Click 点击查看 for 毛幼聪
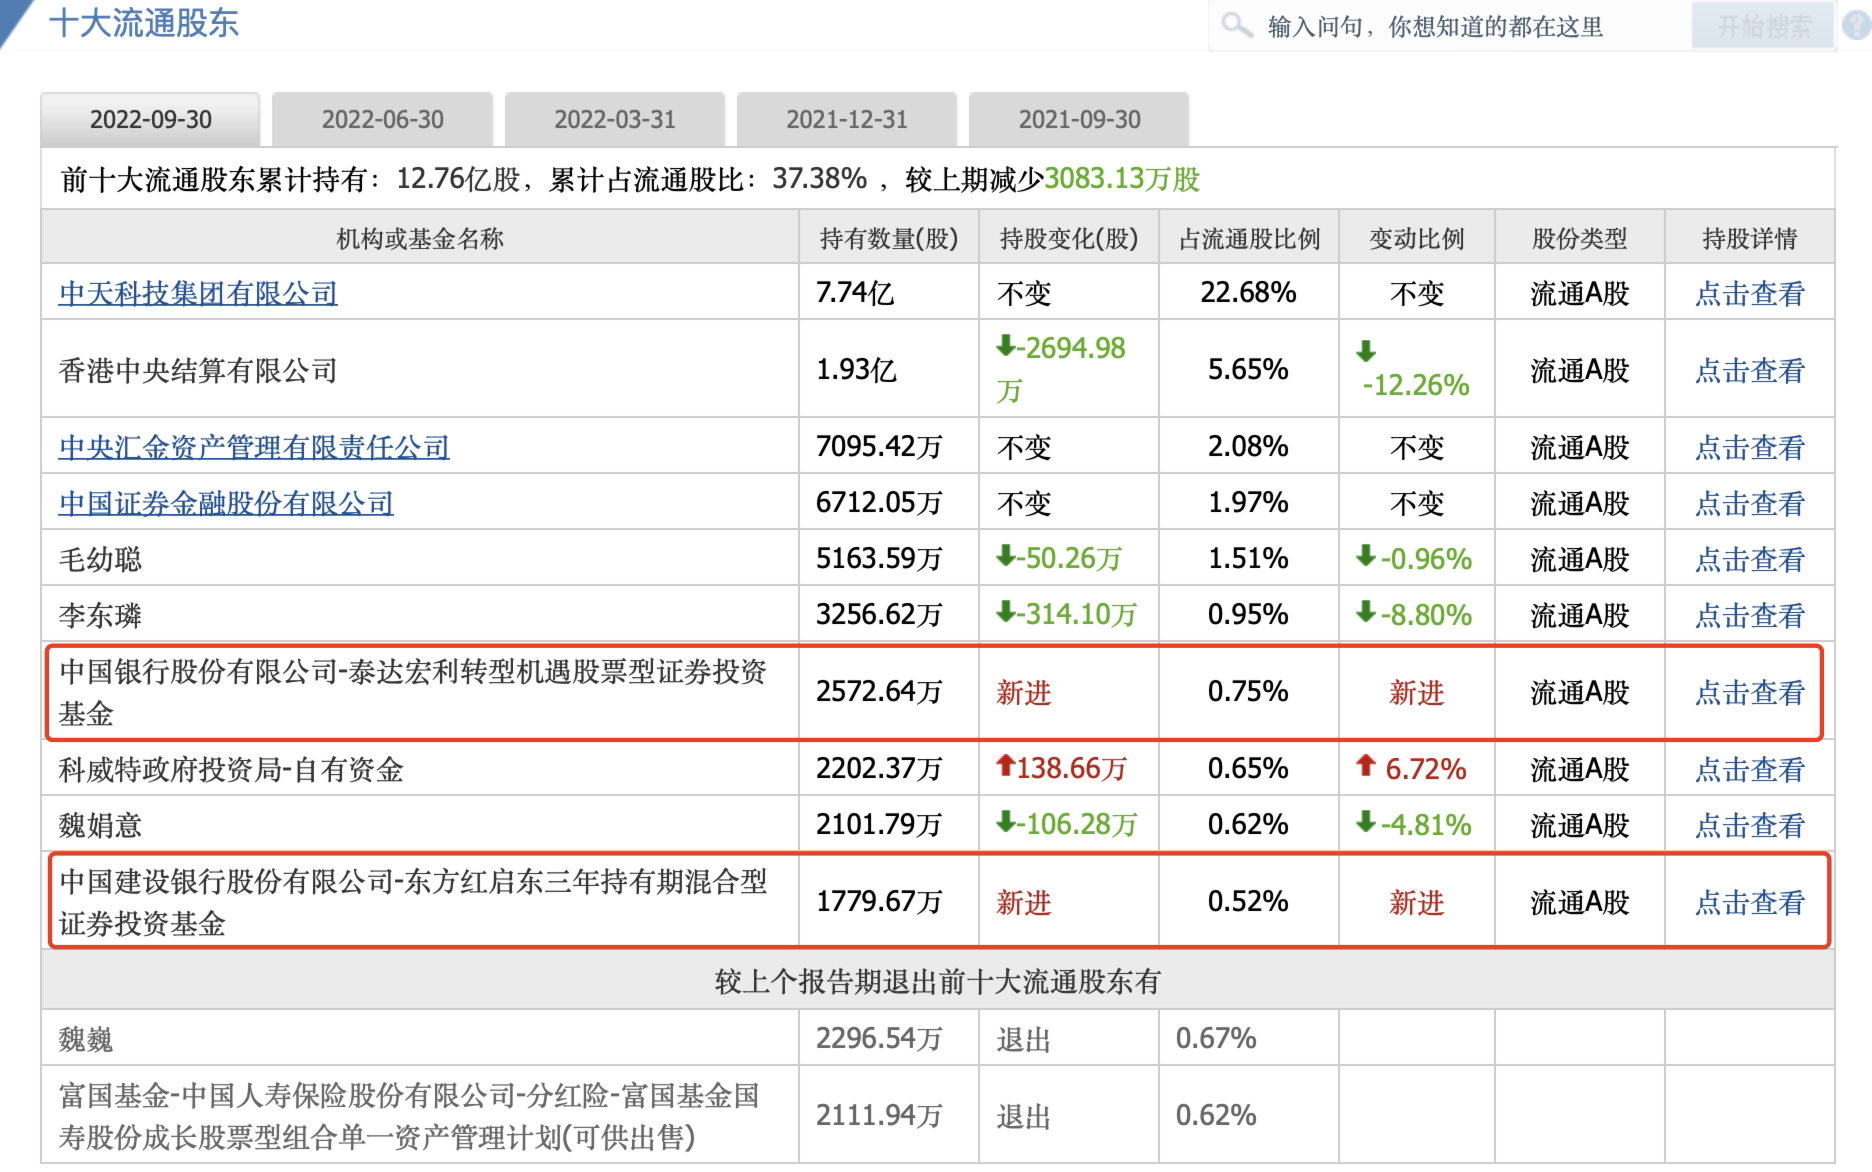The width and height of the screenshot is (1872, 1172). point(1750,559)
